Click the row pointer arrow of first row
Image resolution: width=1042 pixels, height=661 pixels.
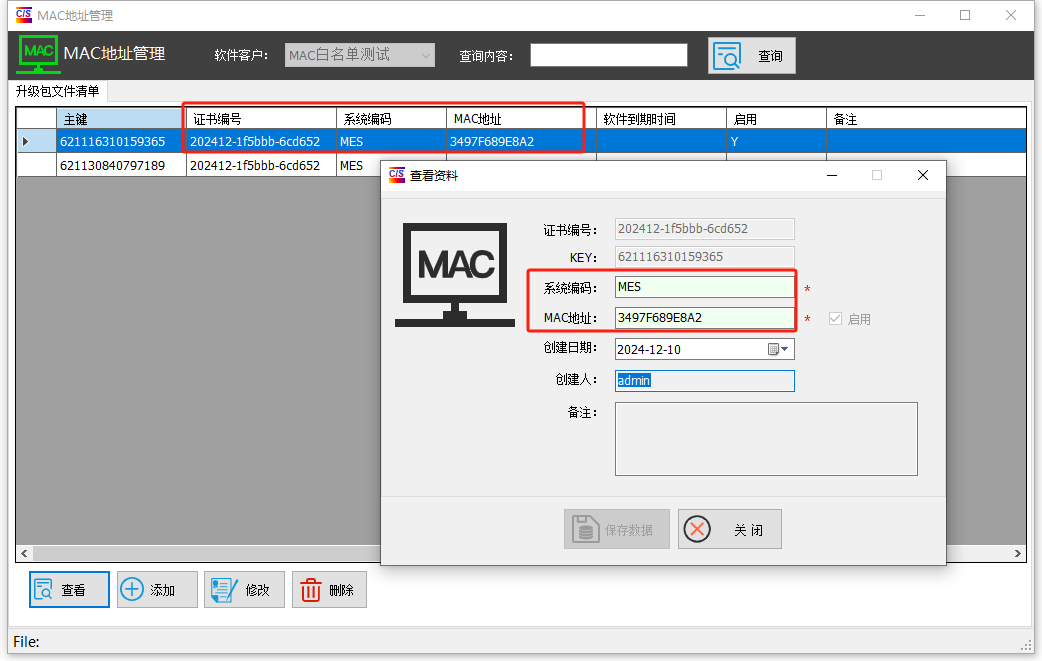tap(25, 142)
